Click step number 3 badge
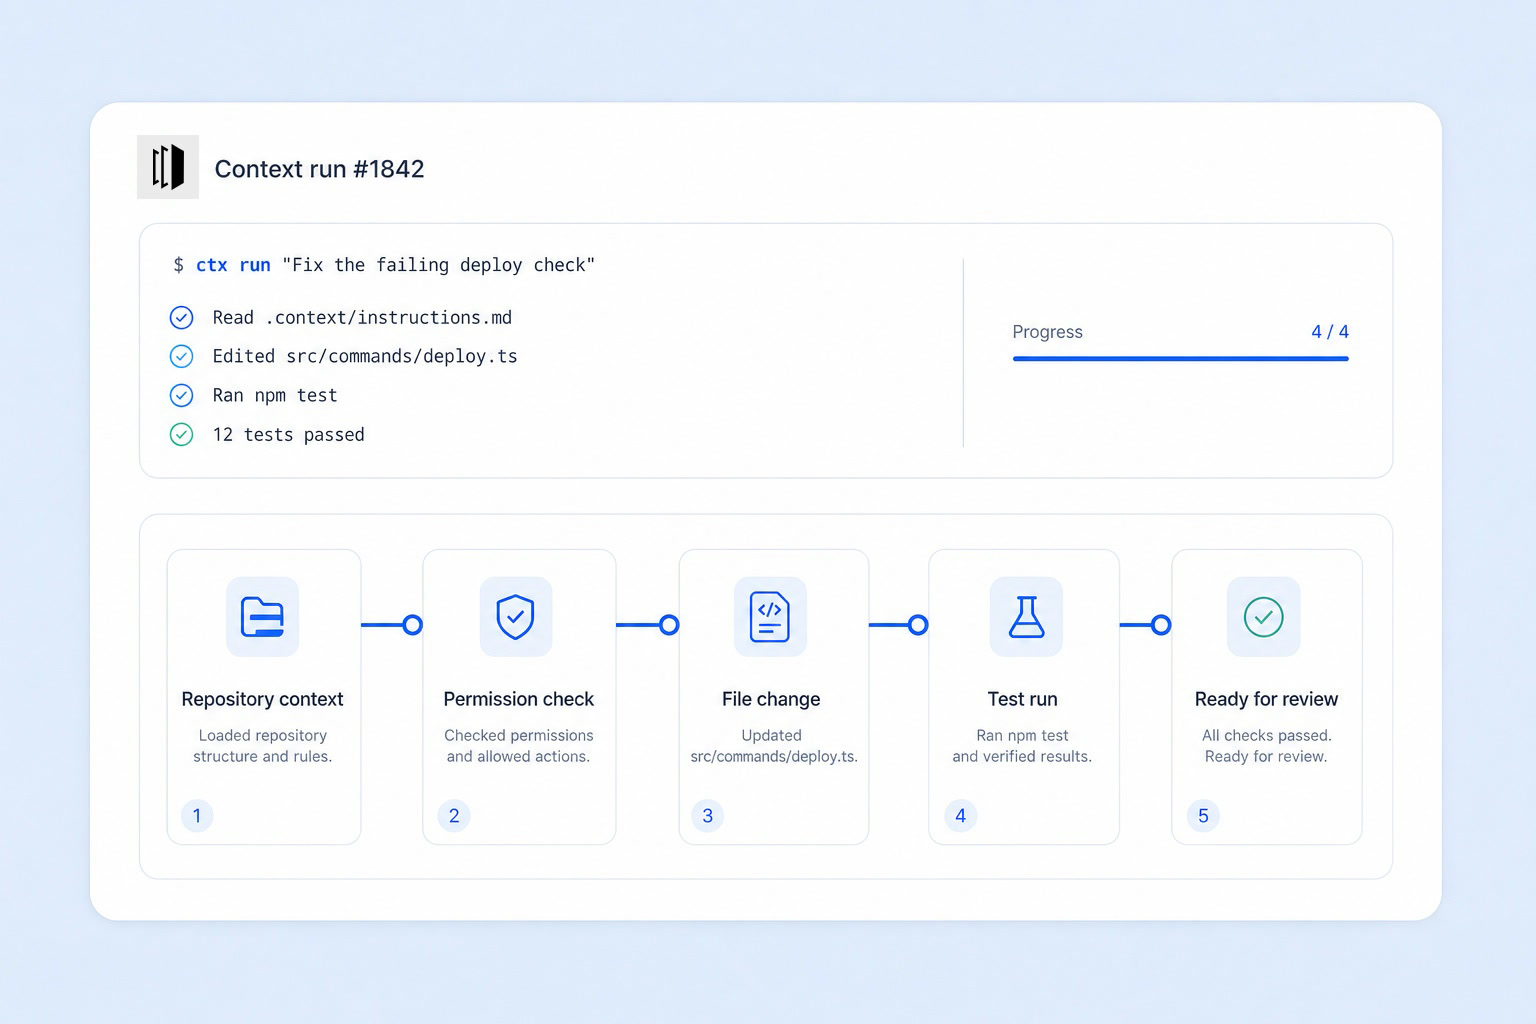This screenshot has height=1024, width=1536. [x=708, y=816]
